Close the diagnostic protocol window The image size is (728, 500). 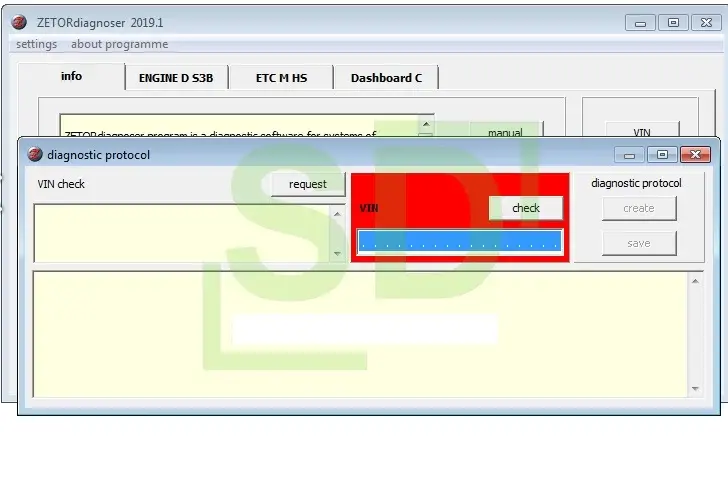[x=695, y=155]
